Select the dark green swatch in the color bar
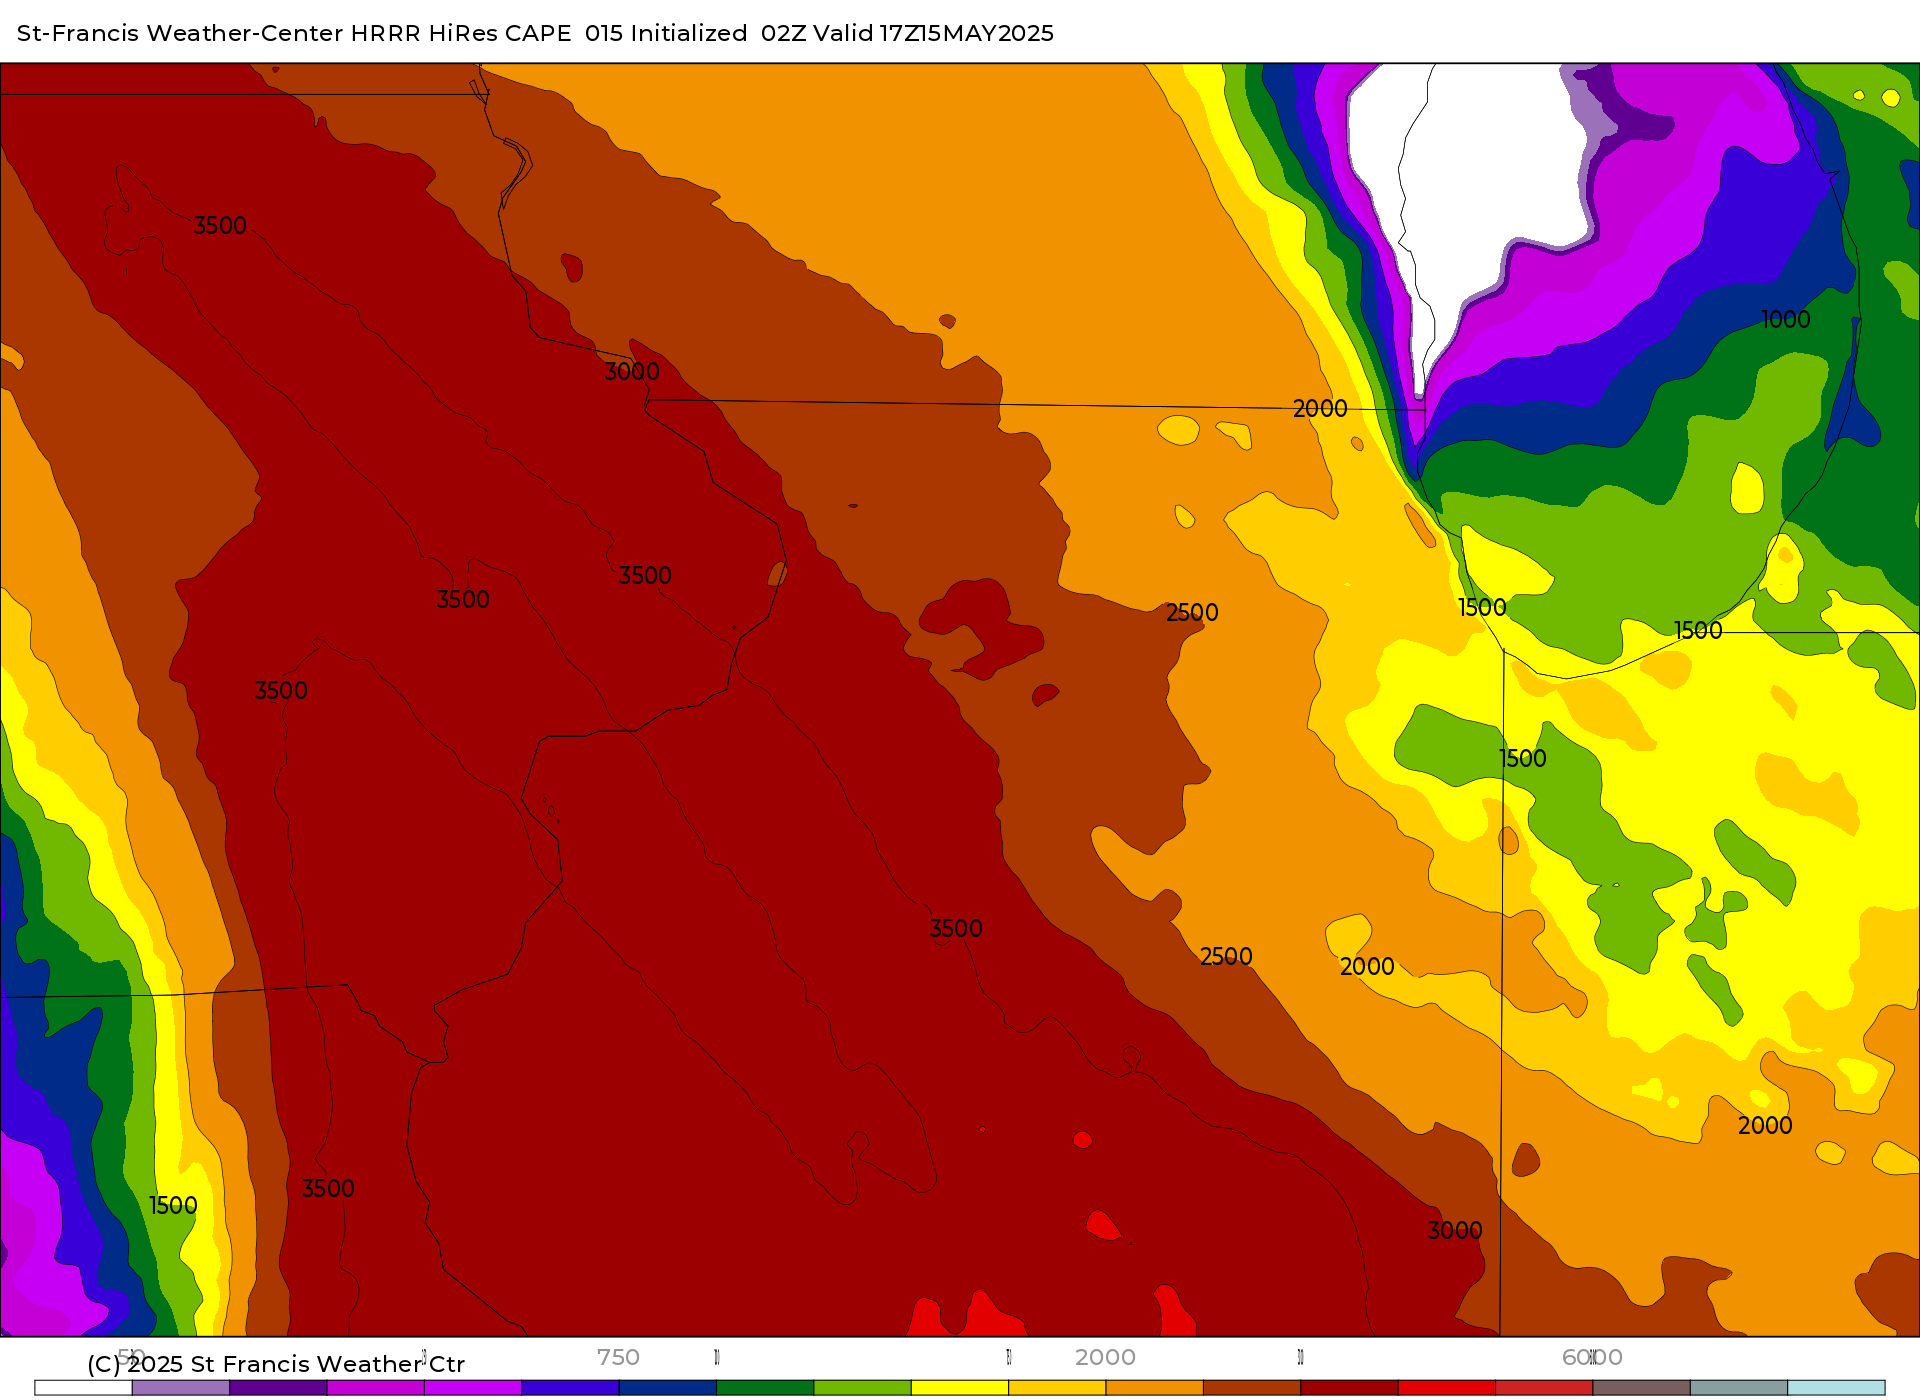This screenshot has height=1400, width=1920. (766, 1388)
